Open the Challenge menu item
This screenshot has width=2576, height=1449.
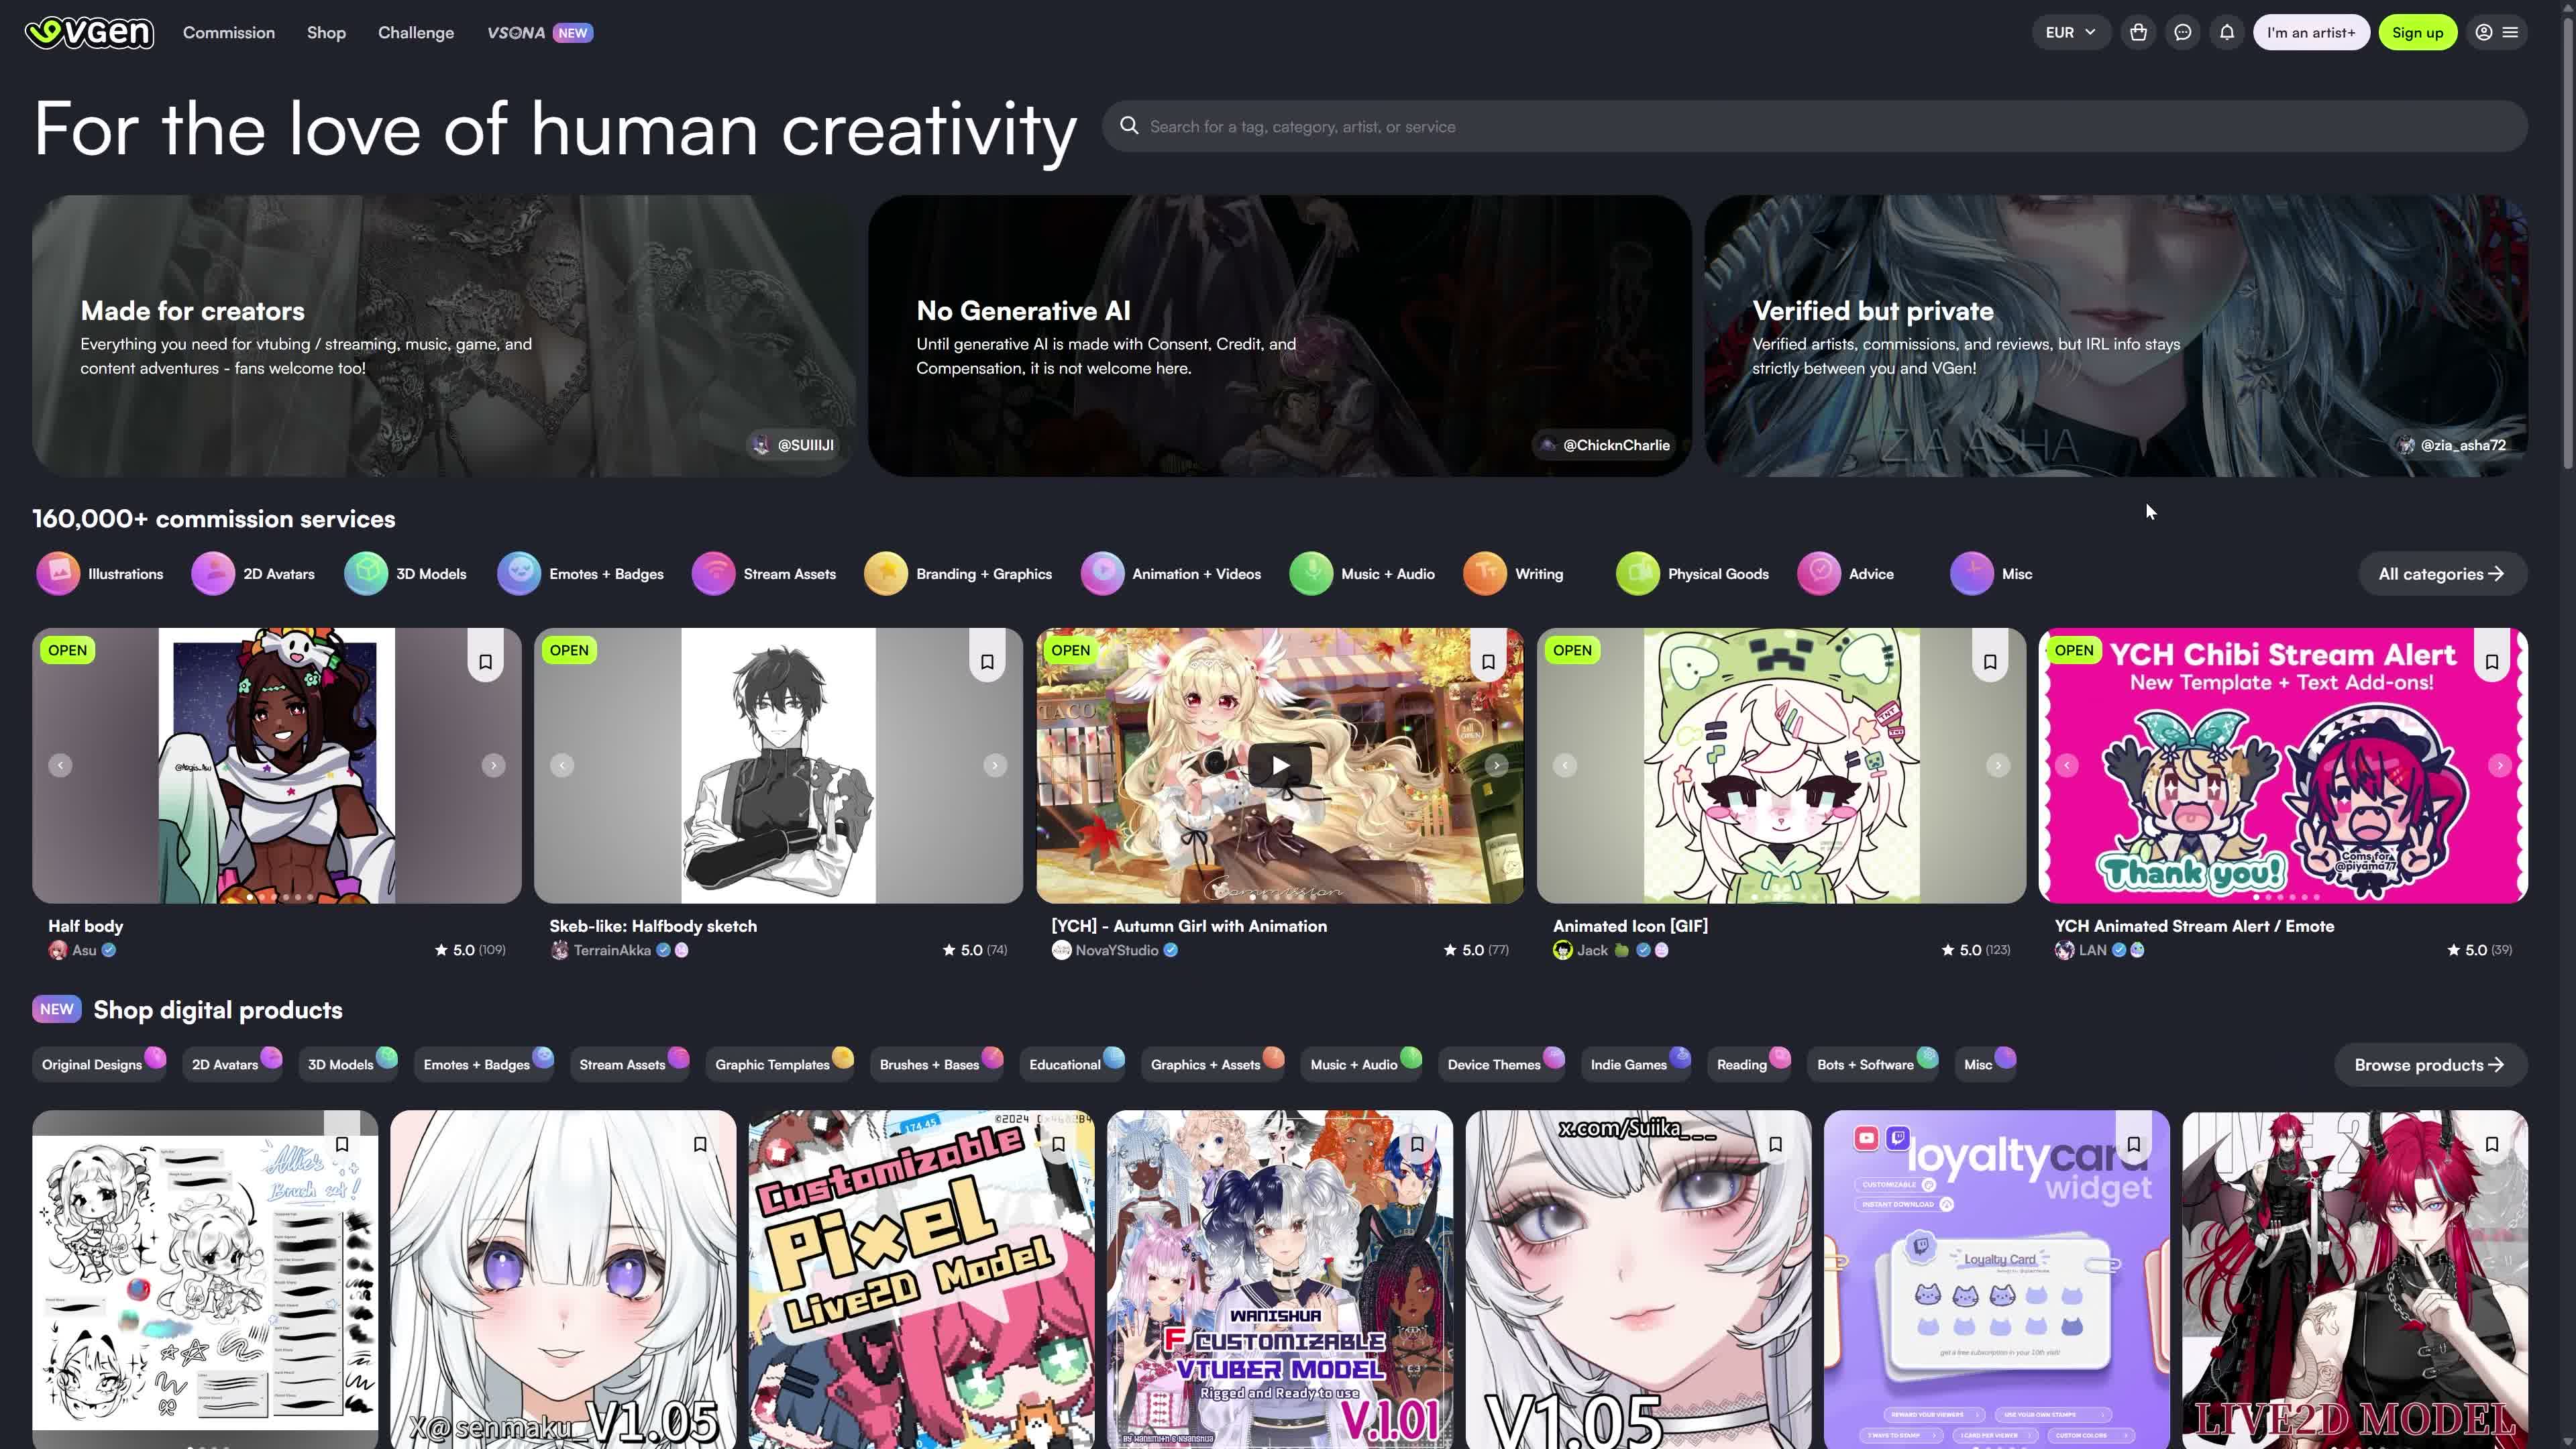415,32
